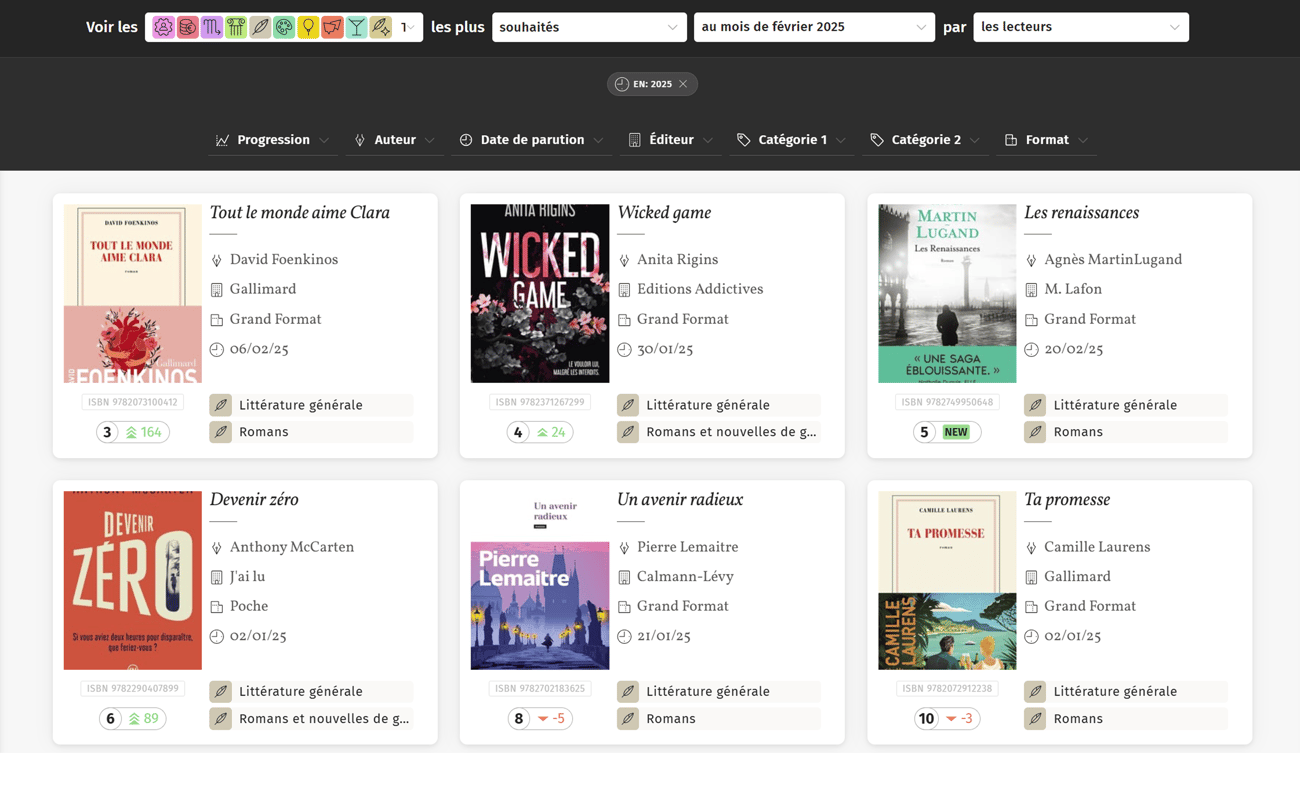Click publisher Calmann-Lévy
Viewport: 1300px width, 788px height.
(685, 577)
